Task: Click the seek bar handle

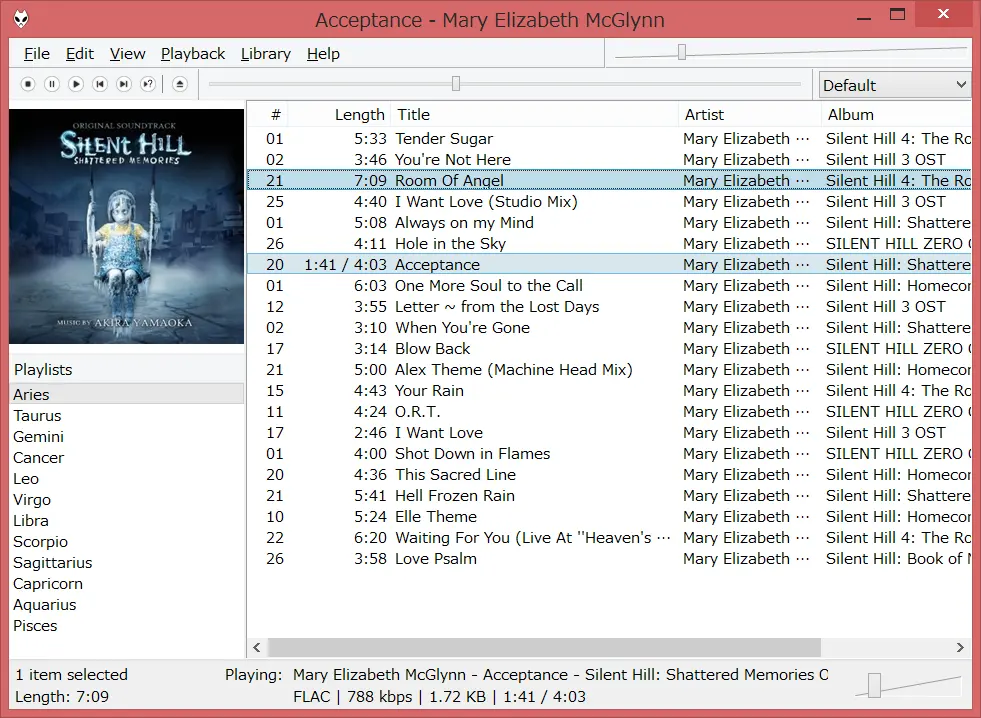Action: 456,83
